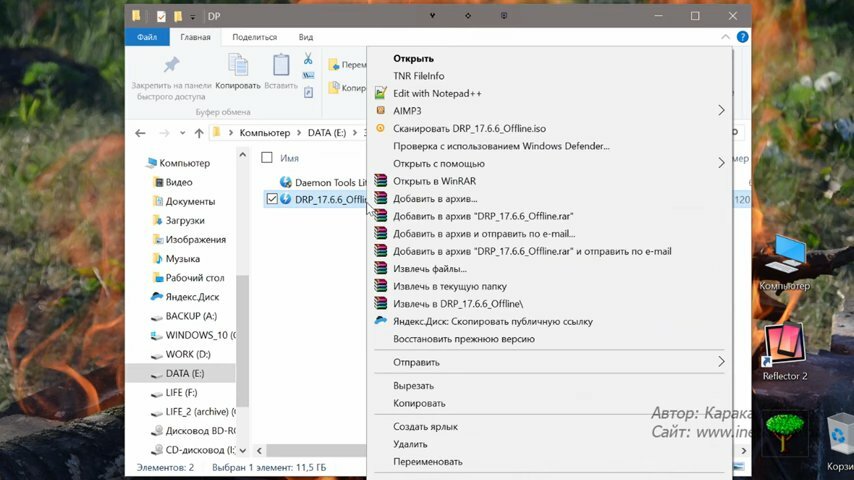Click the AIMP3 icon in the context menu
854x480 pixels.
point(381,111)
